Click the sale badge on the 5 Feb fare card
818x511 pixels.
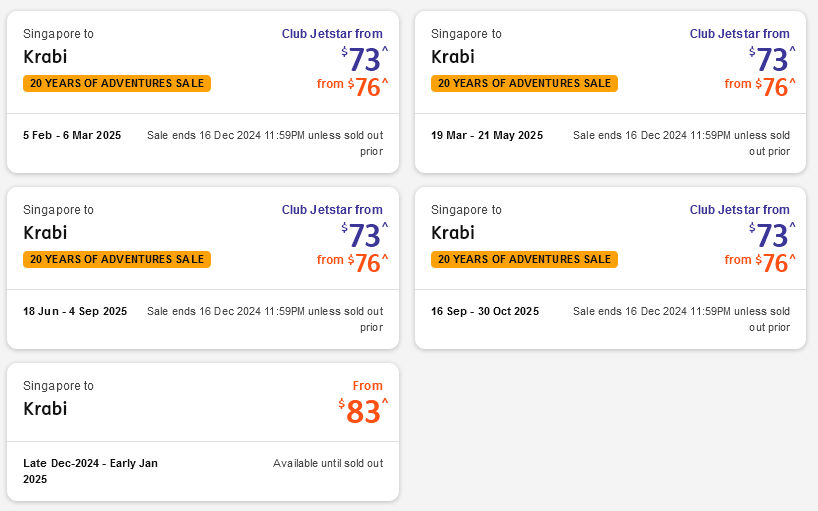[117, 84]
